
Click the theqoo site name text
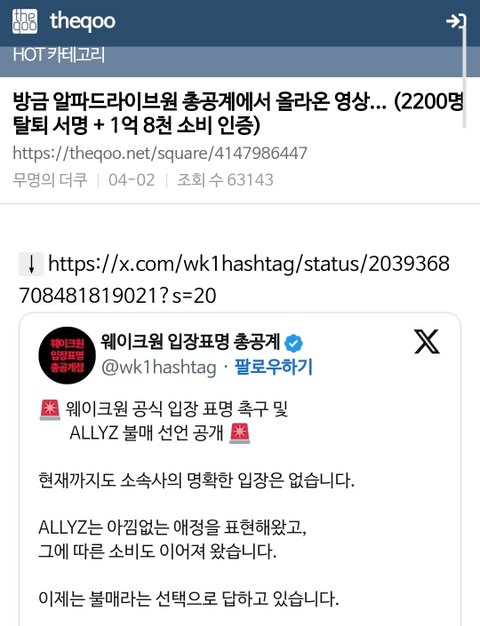[83, 21]
